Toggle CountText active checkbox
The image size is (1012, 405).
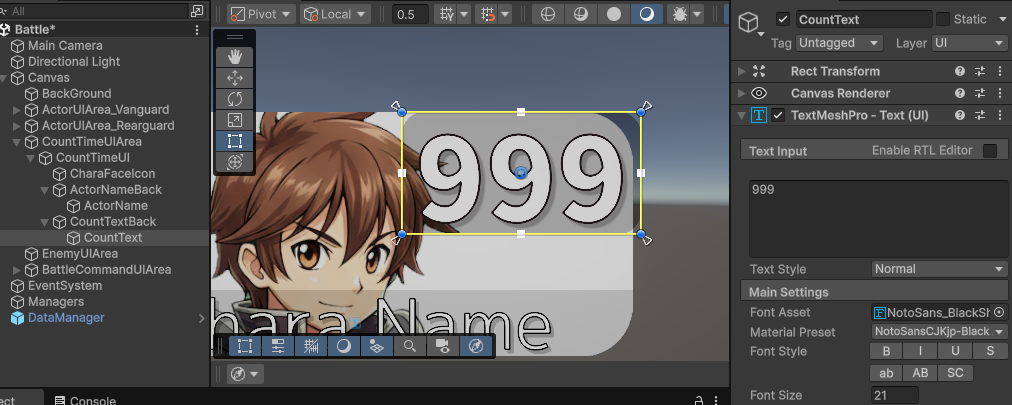coord(783,20)
